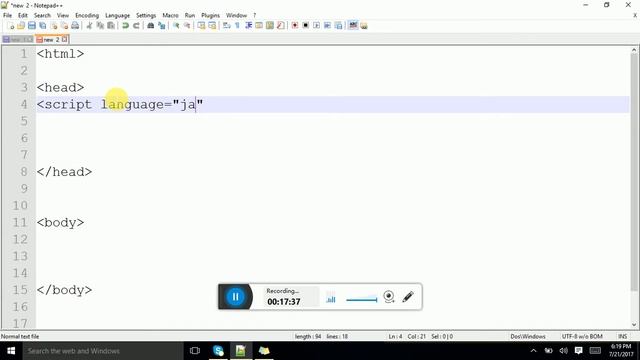Open Skype from the taskbar

pyautogui.click(x=218, y=351)
